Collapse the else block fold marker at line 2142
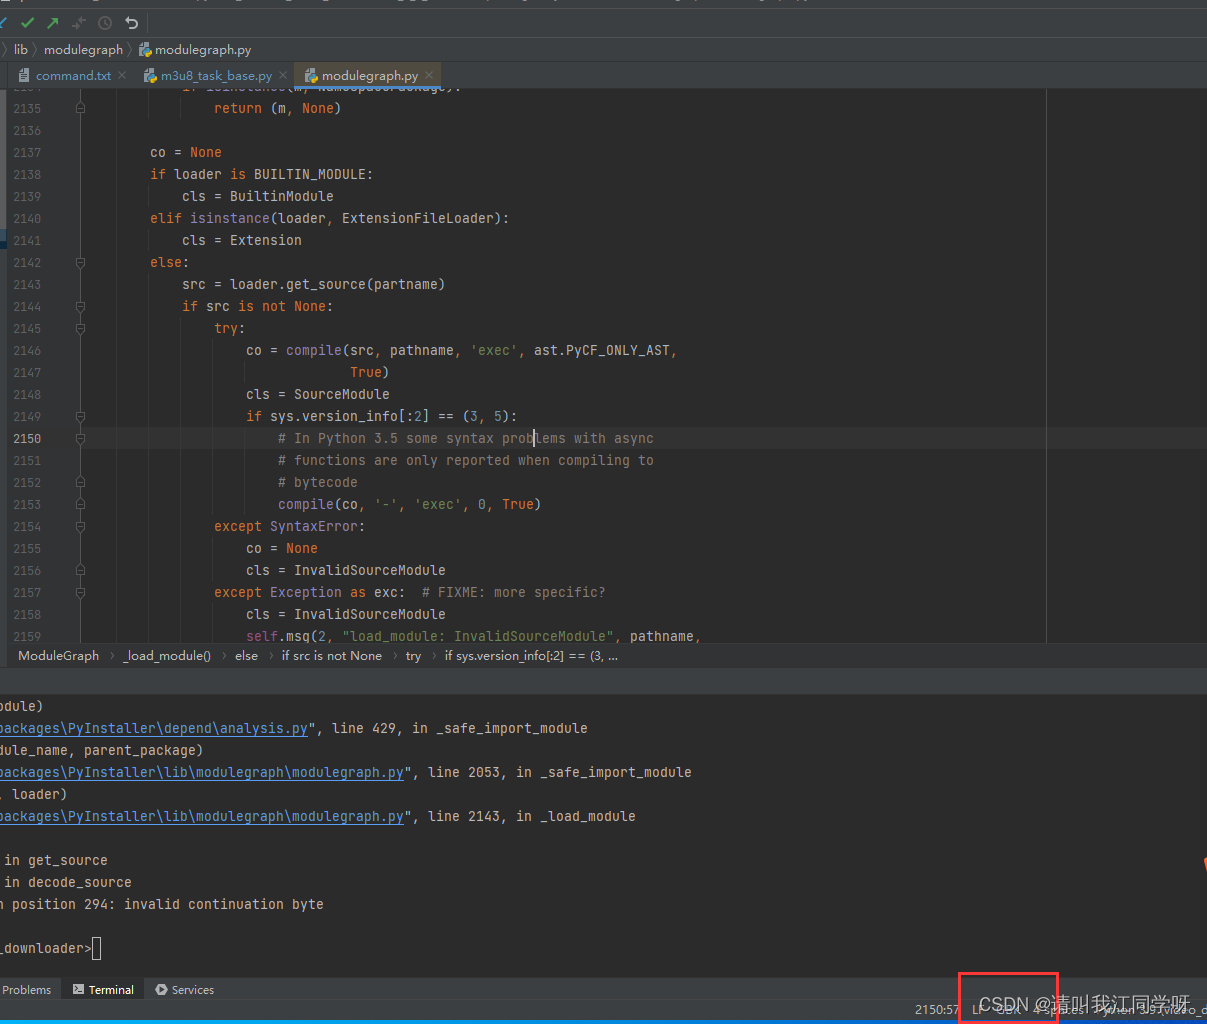 pos(80,262)
